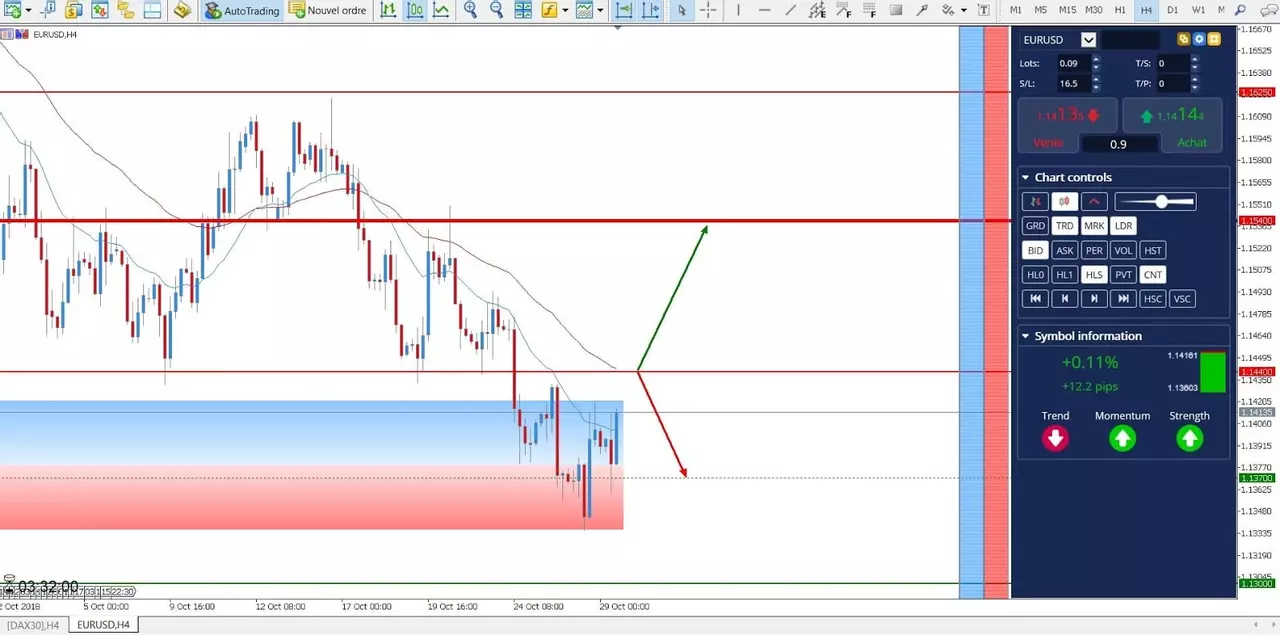Click the VSC button
1280x635 pixels.
1182,299
